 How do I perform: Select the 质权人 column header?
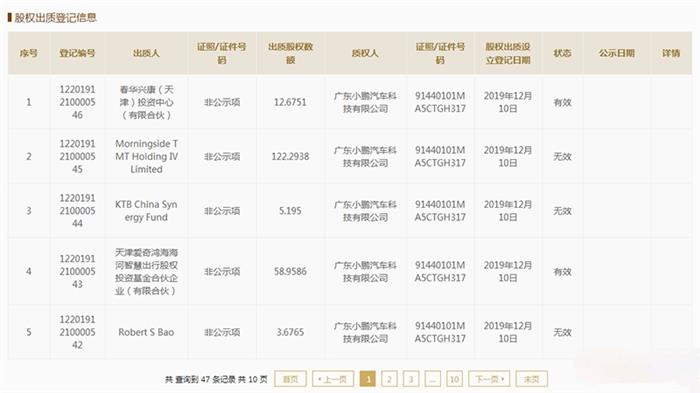click(365, 53)
